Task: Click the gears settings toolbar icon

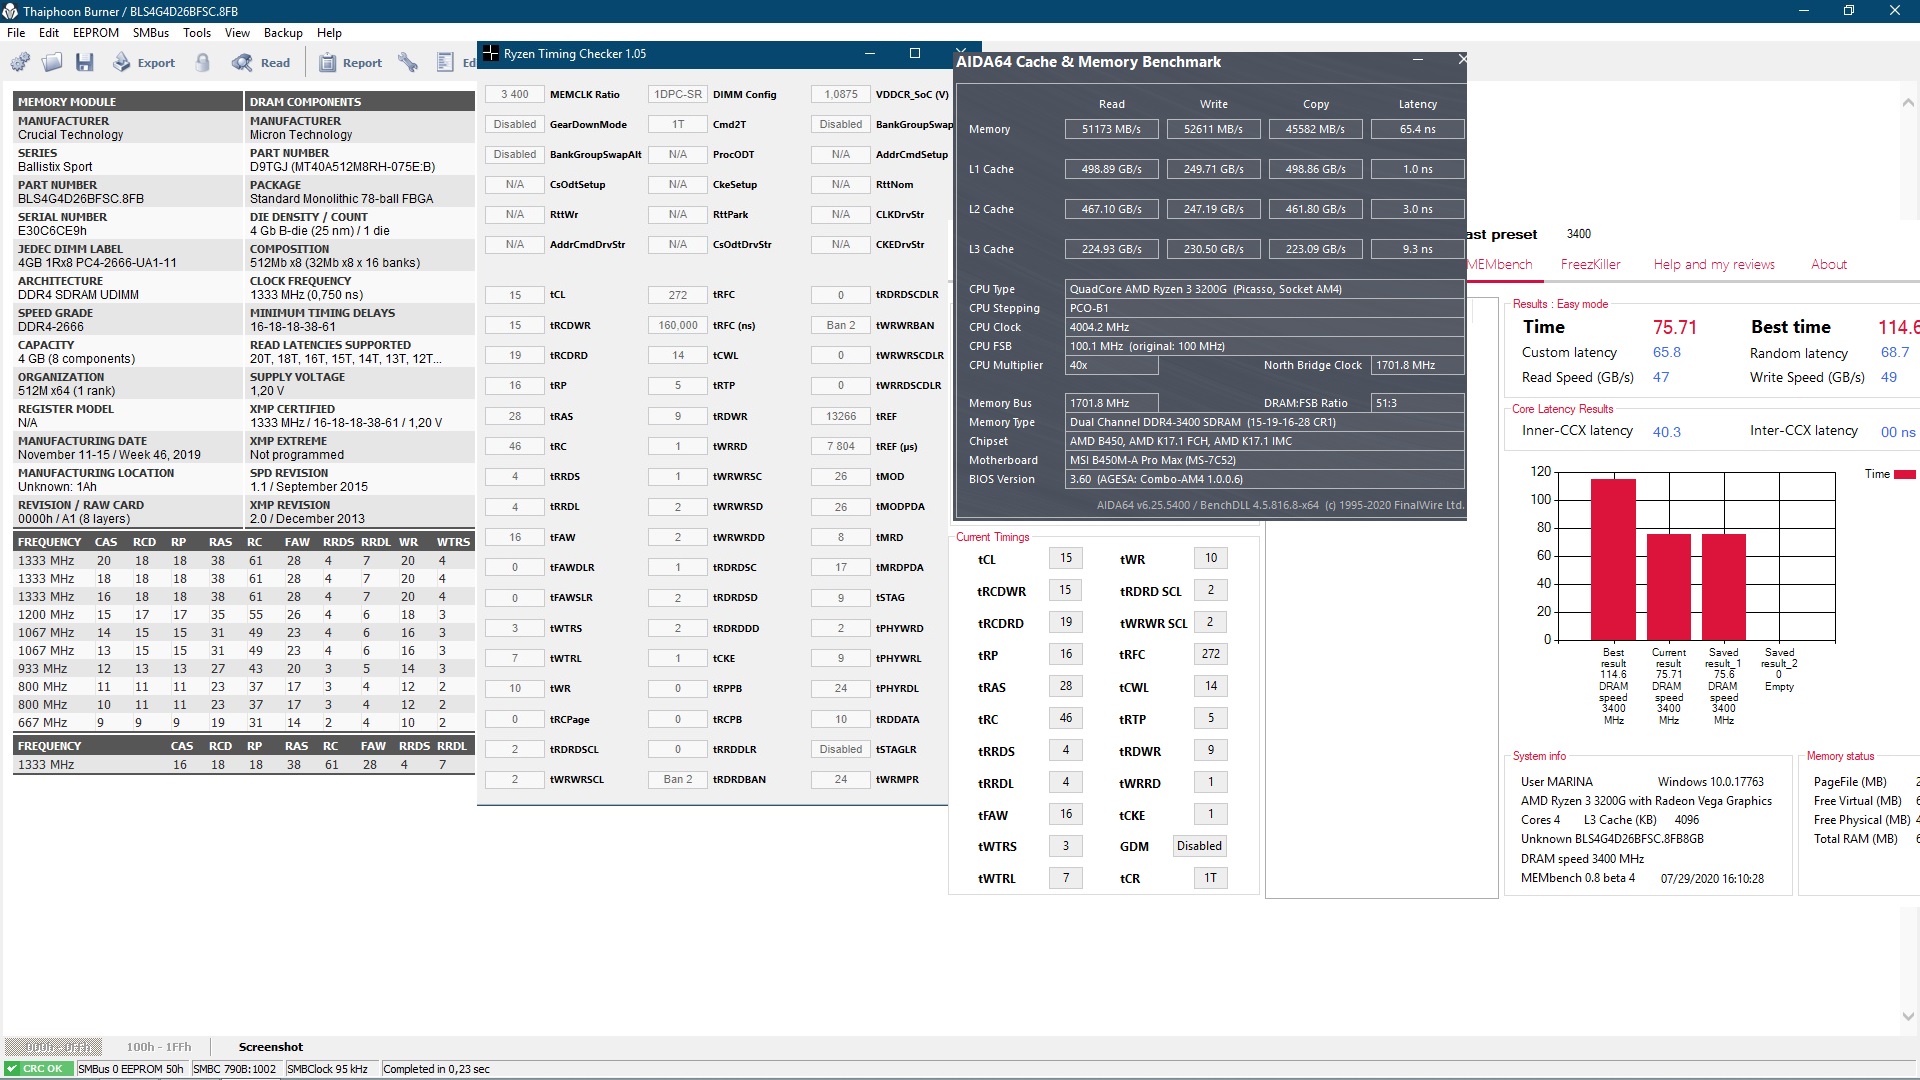Action: point(20,63)
